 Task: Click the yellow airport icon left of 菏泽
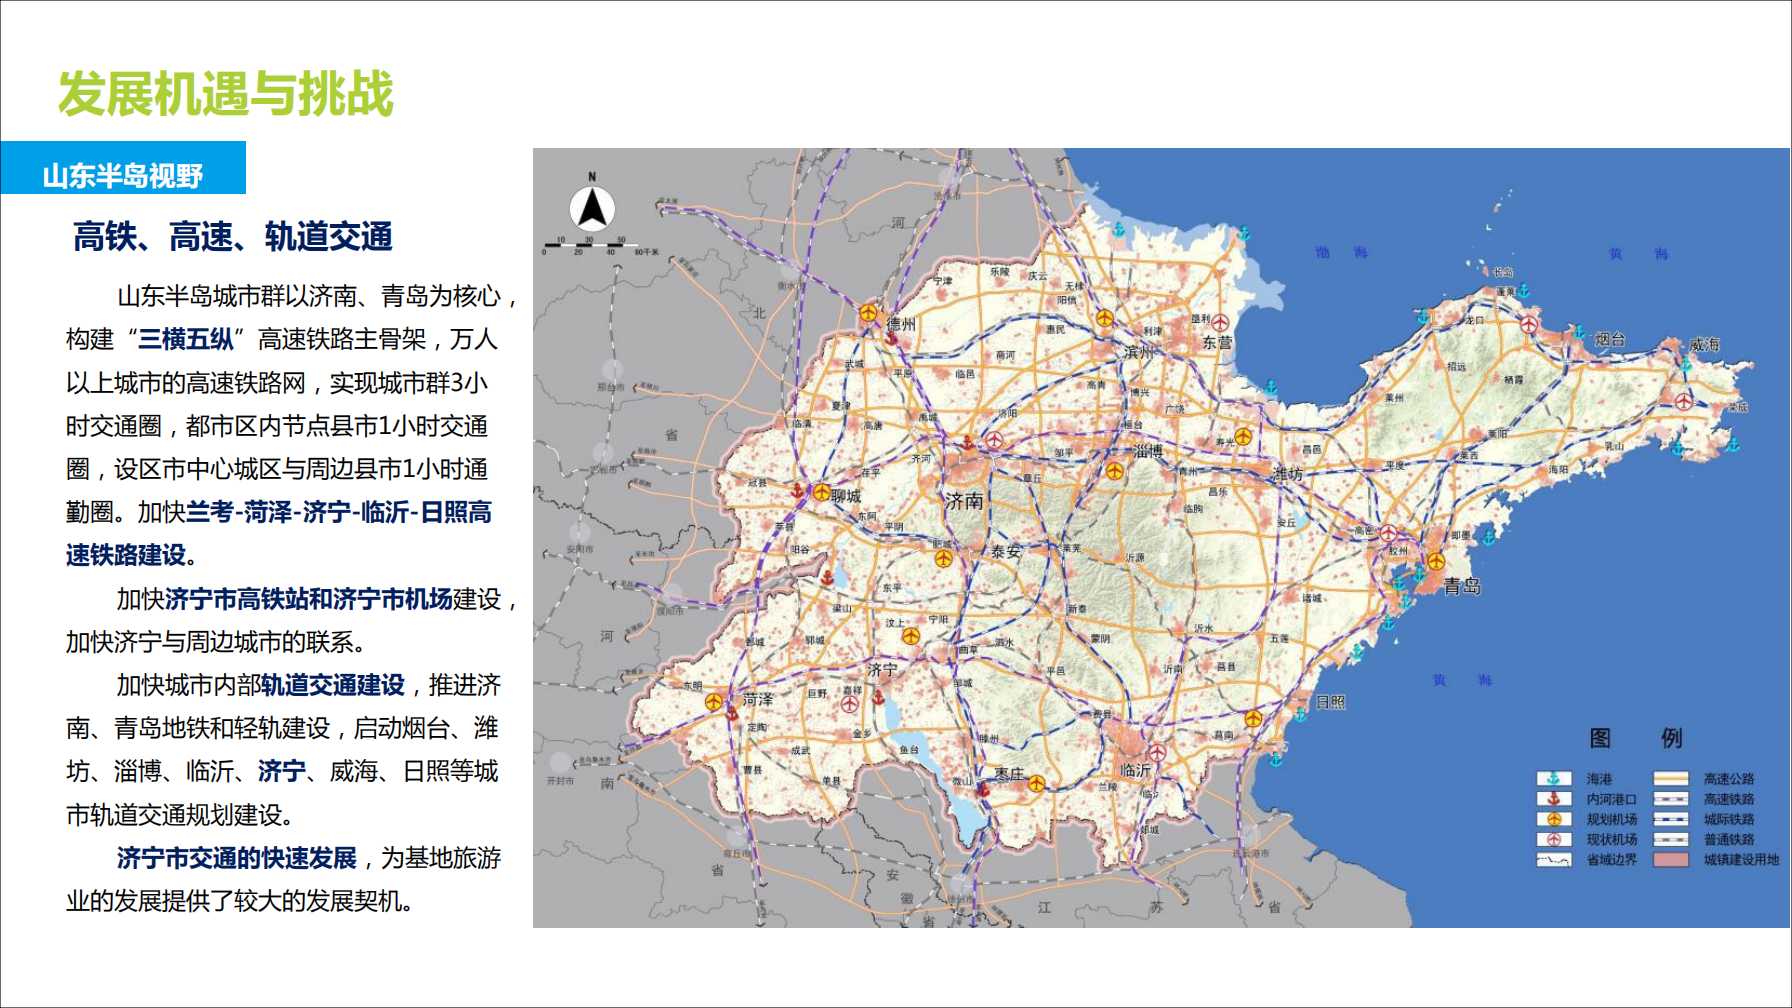(714, 702)
